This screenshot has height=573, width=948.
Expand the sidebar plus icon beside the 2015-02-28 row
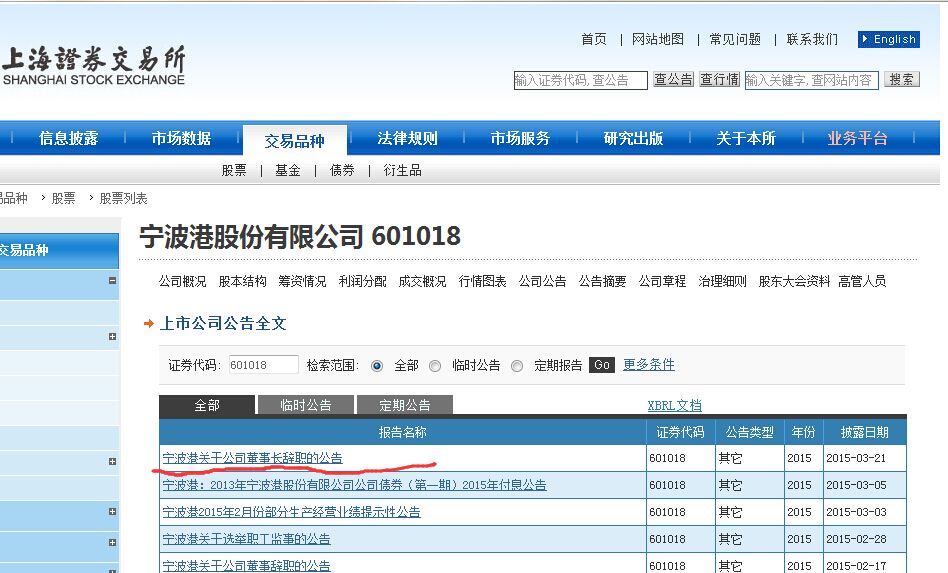(x=112, y=542)
